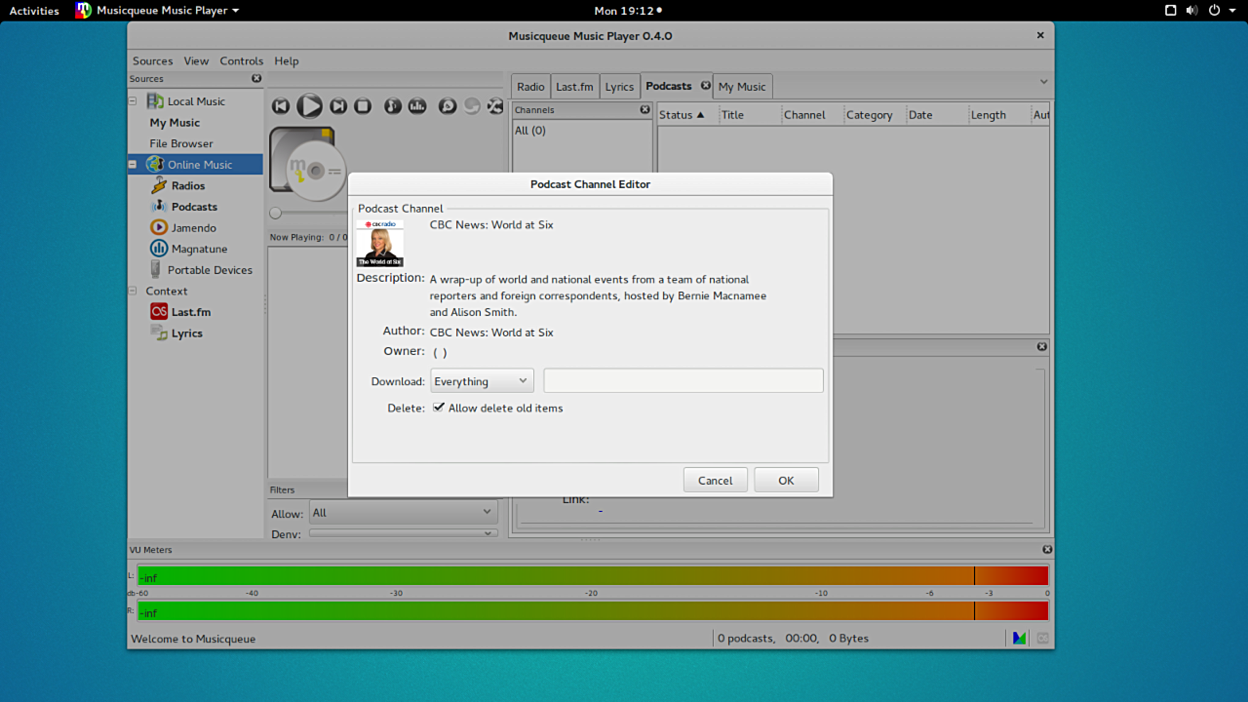The width and height of the screenshot is (1248, 702).
Task: Open the Allow filter dropdown
Action: (403, 512)
